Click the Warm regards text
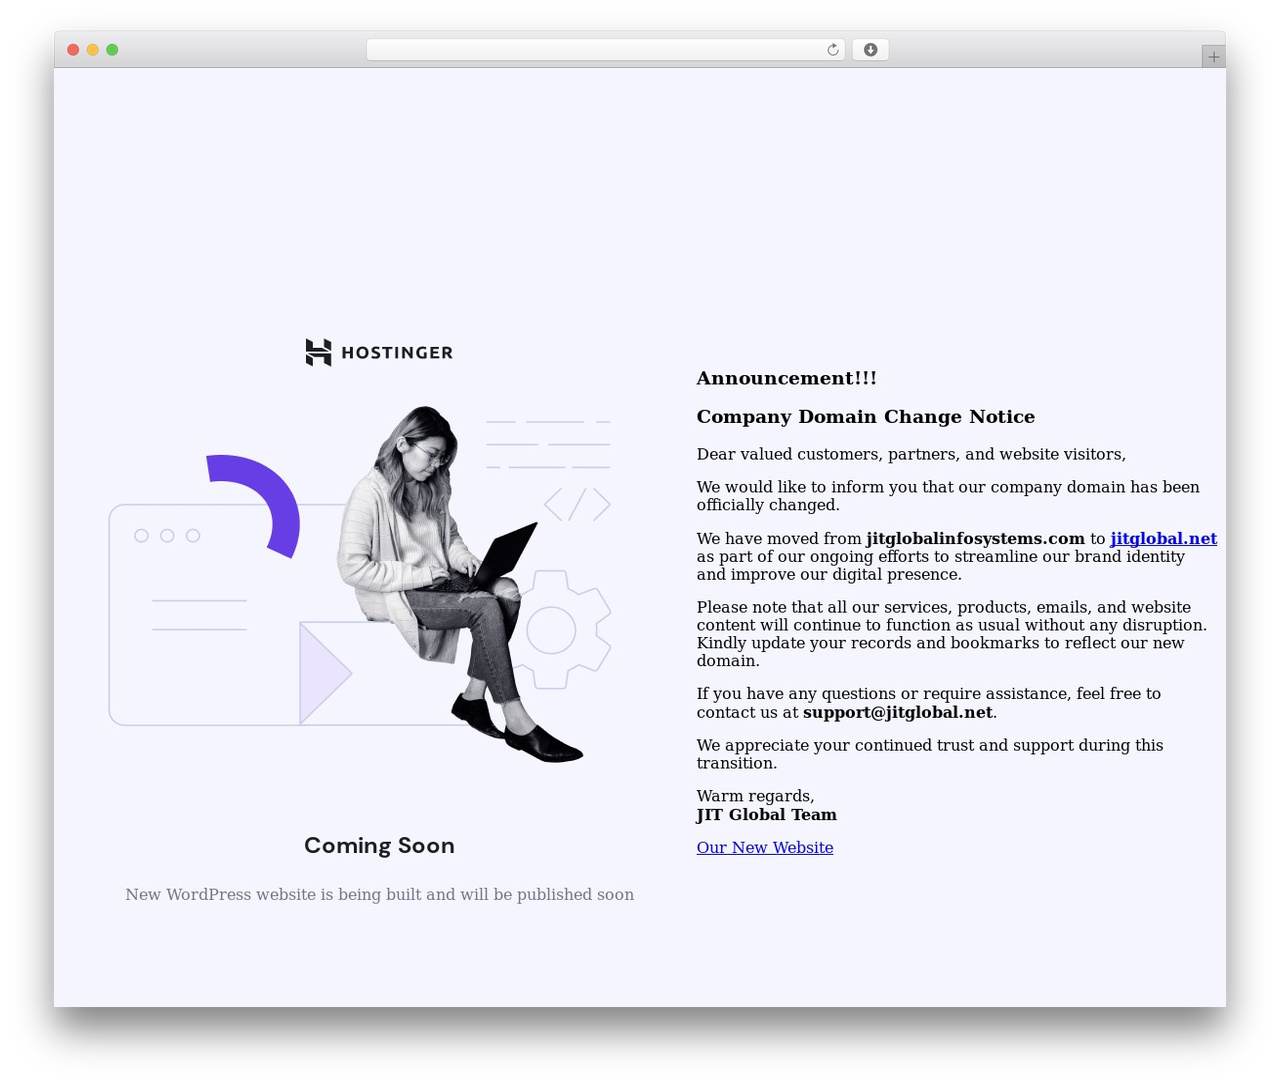 click(755, 797)
